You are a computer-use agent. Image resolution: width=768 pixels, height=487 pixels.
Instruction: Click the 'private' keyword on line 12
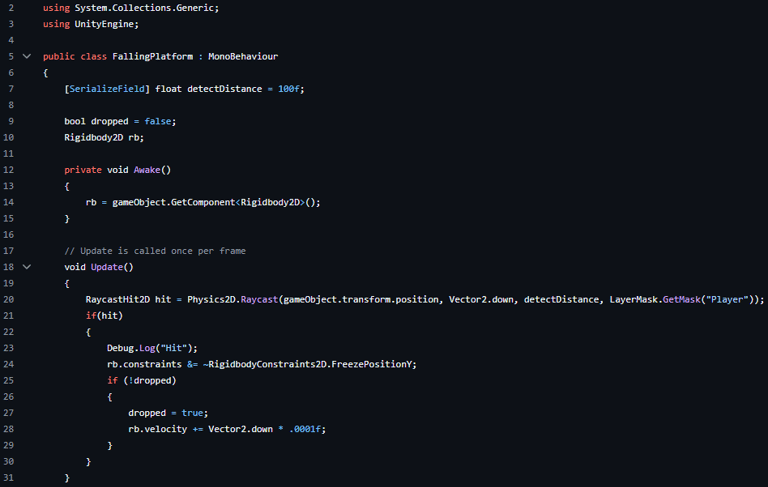pyautogui.click(x=83, y=170)
